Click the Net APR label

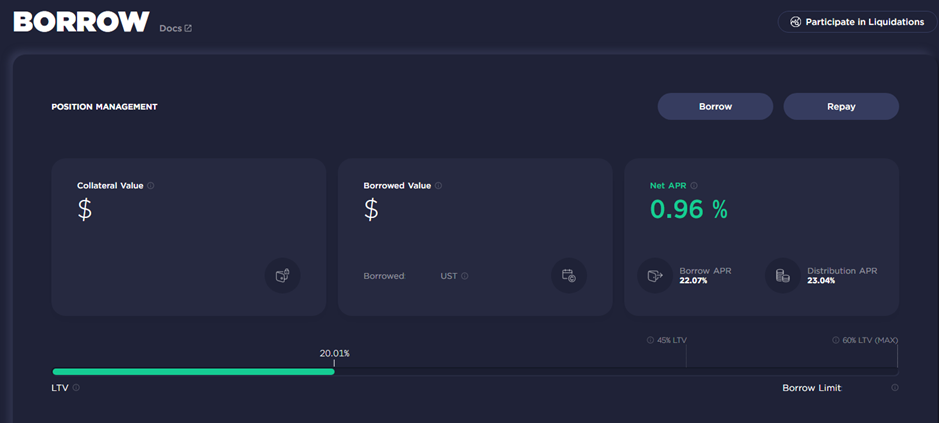[668, 186]
